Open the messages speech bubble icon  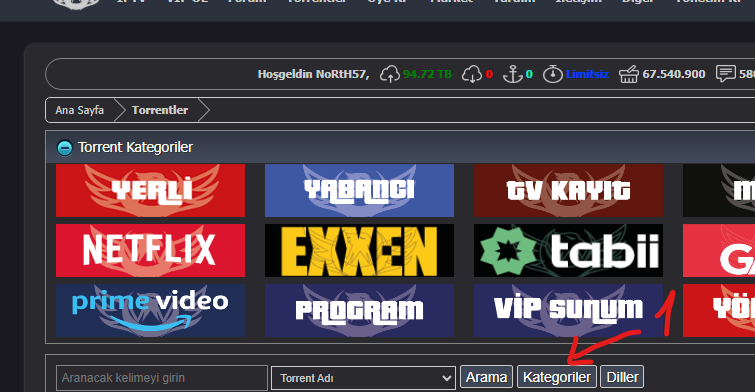tap(726, 74)
